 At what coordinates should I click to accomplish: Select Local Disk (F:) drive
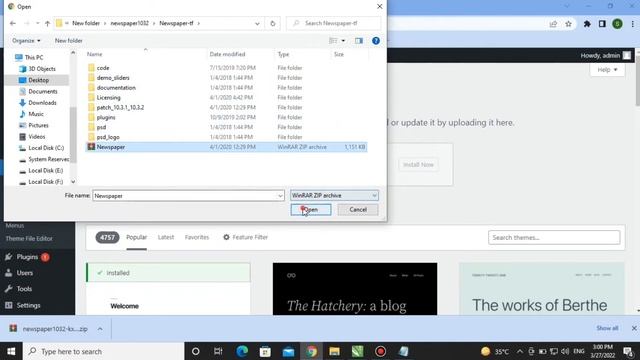[x=45, y=182]
